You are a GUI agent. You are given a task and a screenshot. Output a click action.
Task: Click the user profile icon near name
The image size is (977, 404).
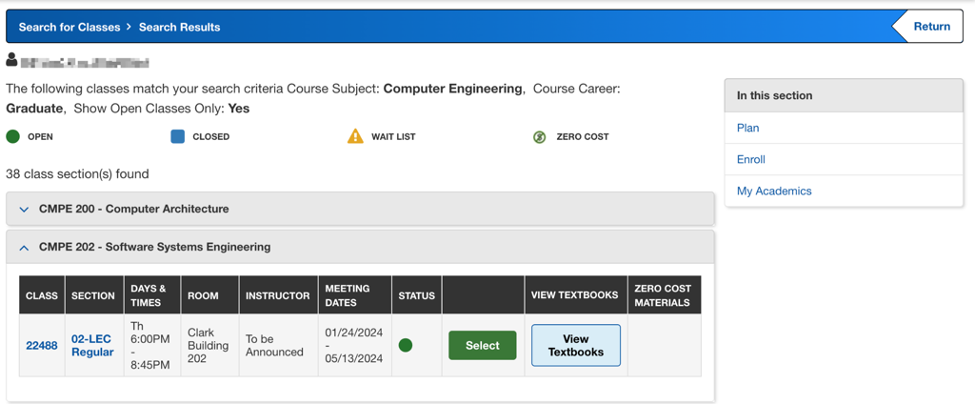point(12,60)
